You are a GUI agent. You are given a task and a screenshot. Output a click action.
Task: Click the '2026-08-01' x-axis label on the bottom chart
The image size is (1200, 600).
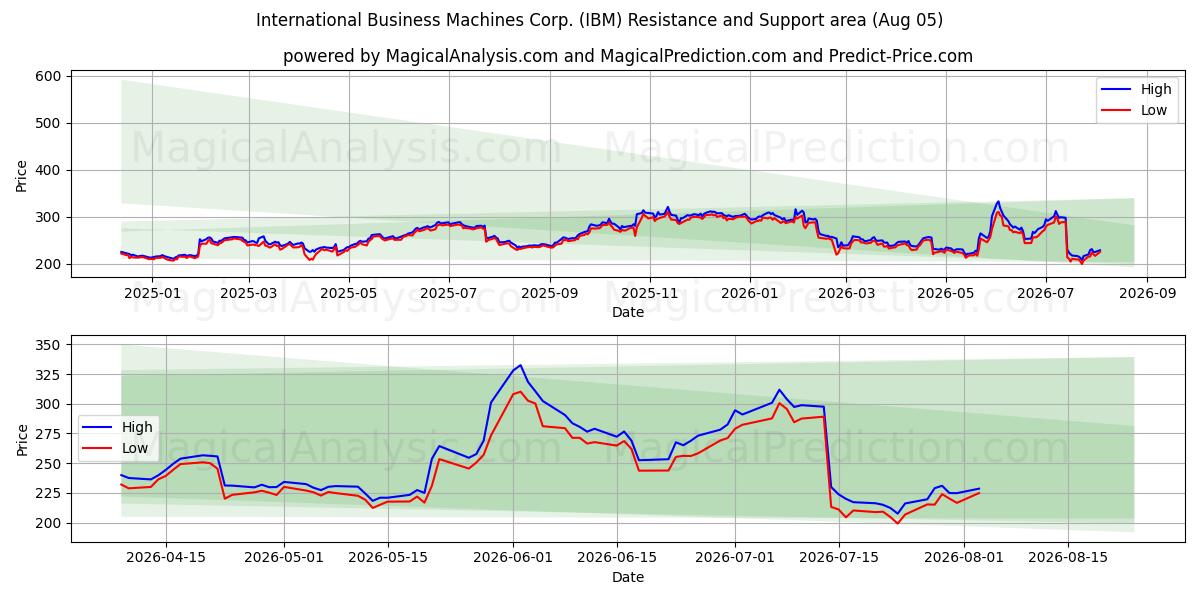(964, 558)
